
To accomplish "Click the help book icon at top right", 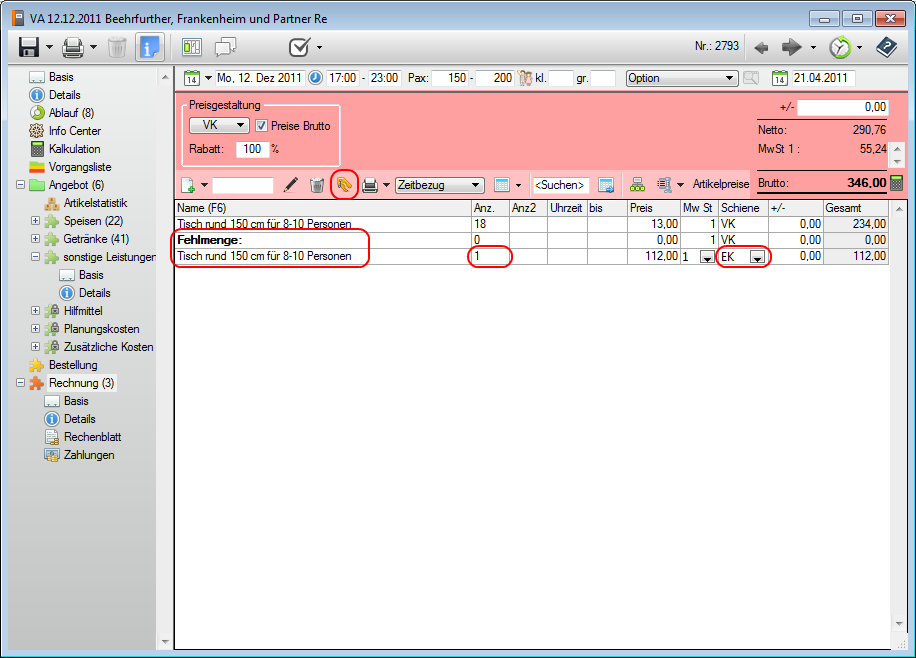I will pyautogui.click(x=886, y=47).
